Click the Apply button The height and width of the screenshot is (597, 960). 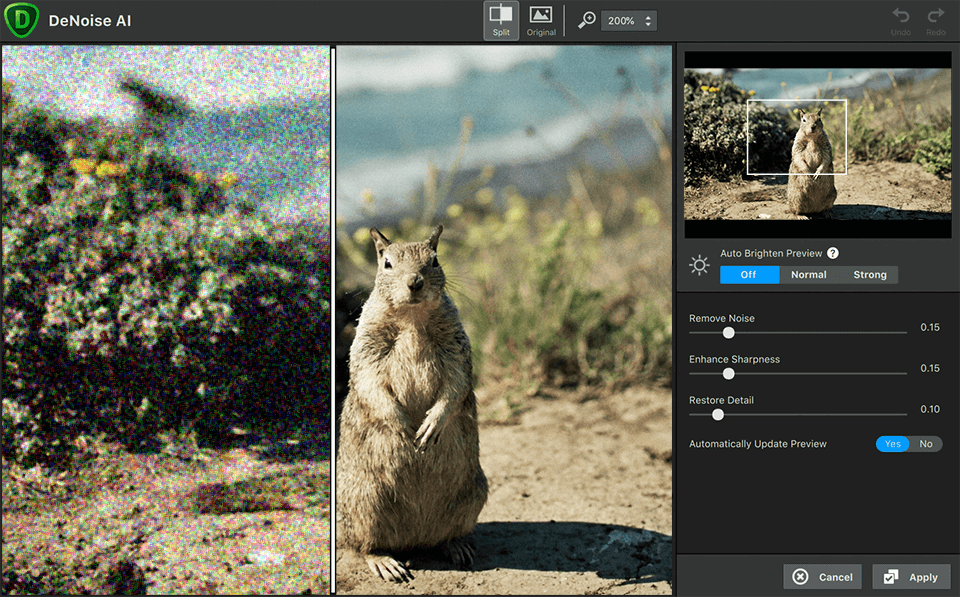click(x=911, y=576)
